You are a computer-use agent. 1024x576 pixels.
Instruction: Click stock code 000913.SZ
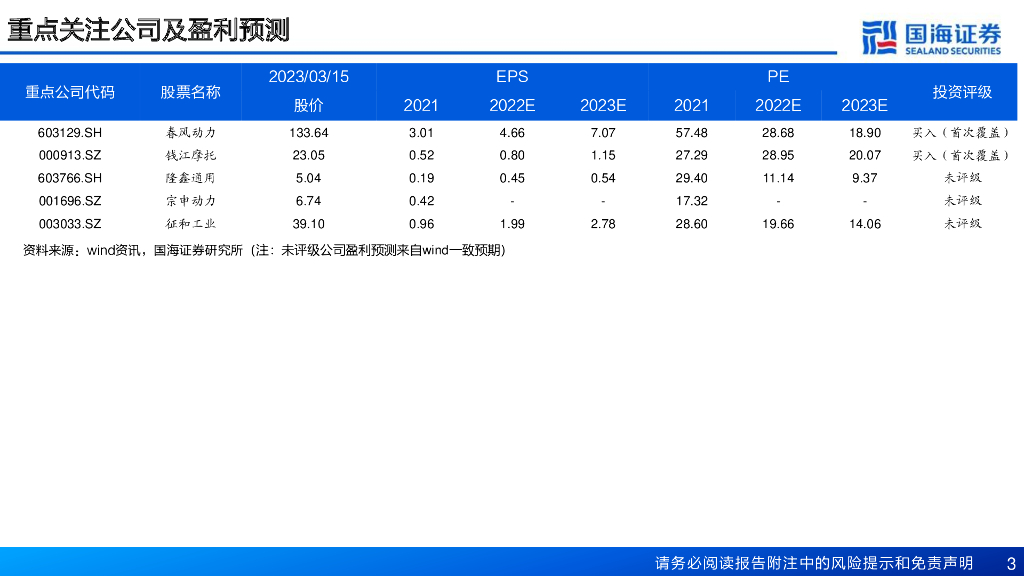point(70,155)
